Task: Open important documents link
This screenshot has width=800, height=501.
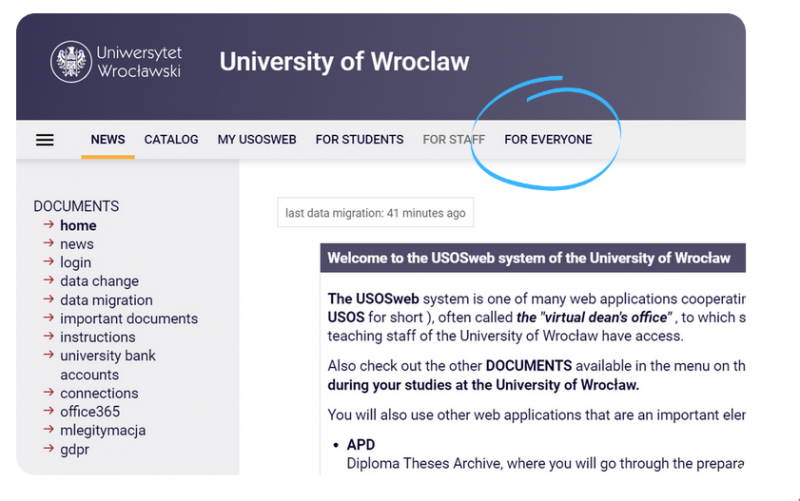Action: point(129,319)
